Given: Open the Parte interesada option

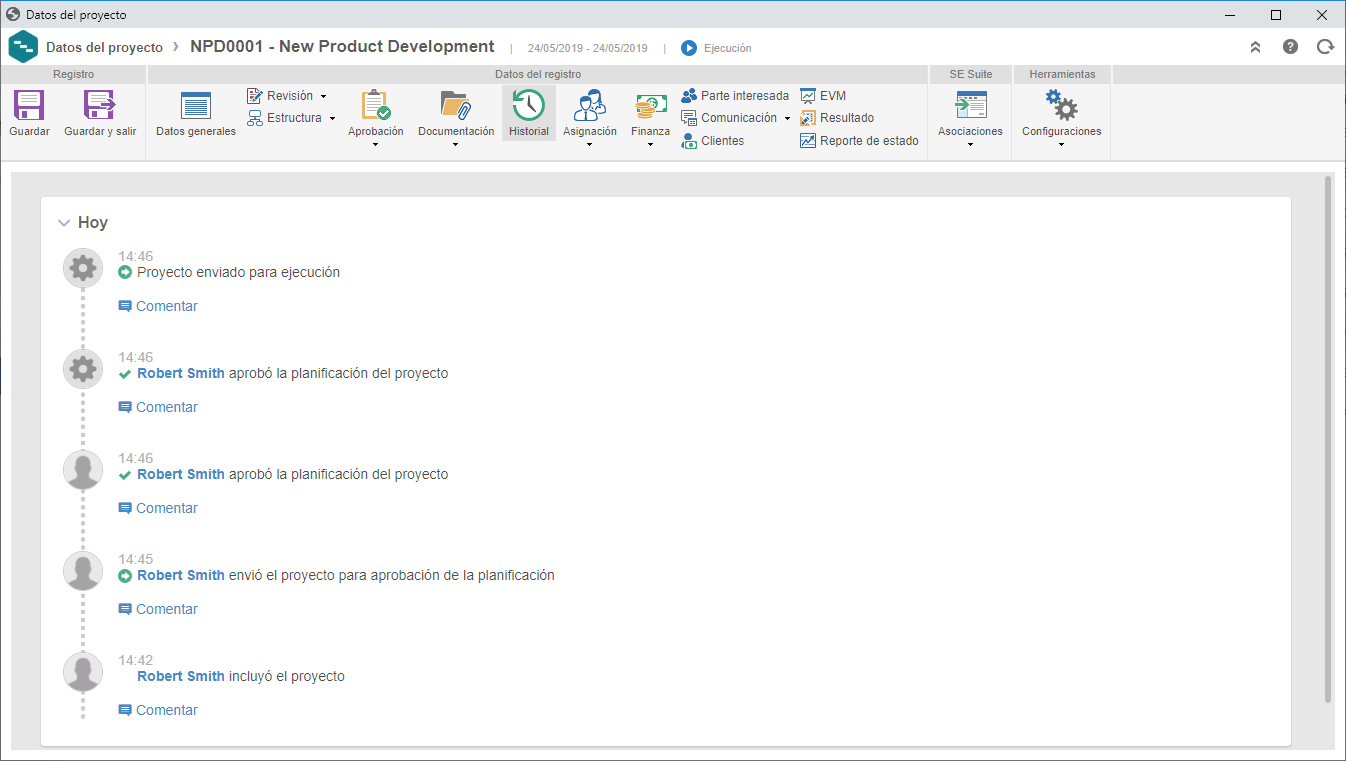Looking at the screenshot, I should tap(735, 96).
